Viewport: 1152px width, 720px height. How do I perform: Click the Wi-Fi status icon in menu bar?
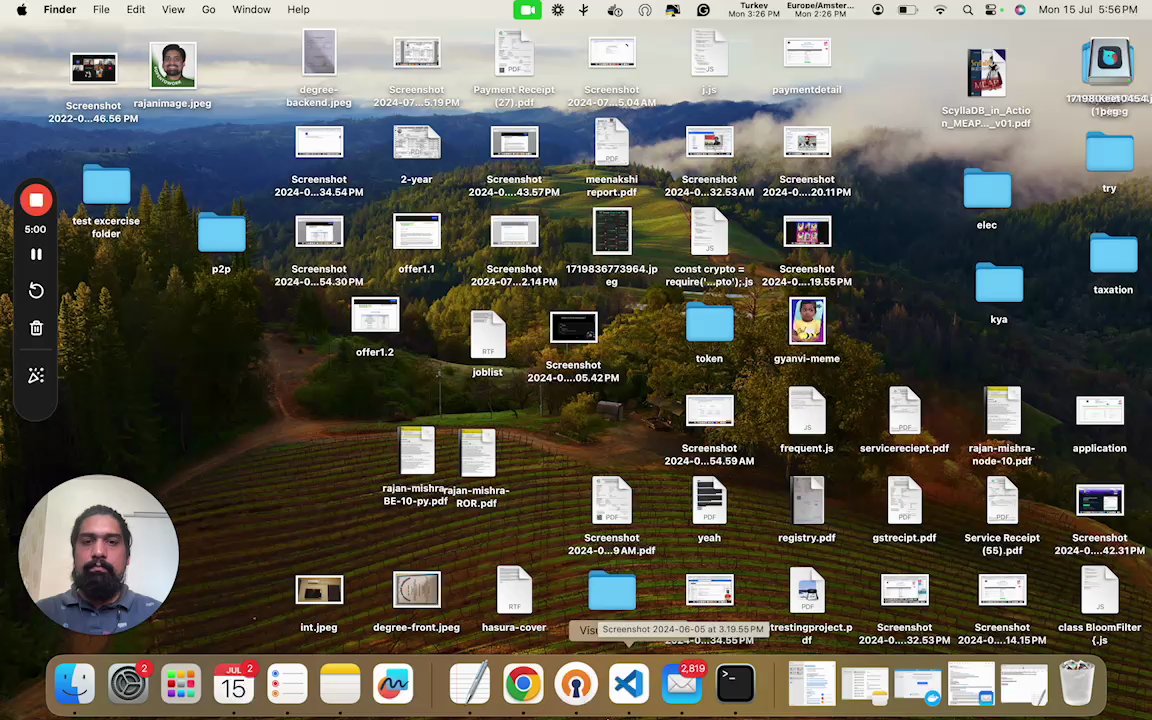(x=939, y=10)
